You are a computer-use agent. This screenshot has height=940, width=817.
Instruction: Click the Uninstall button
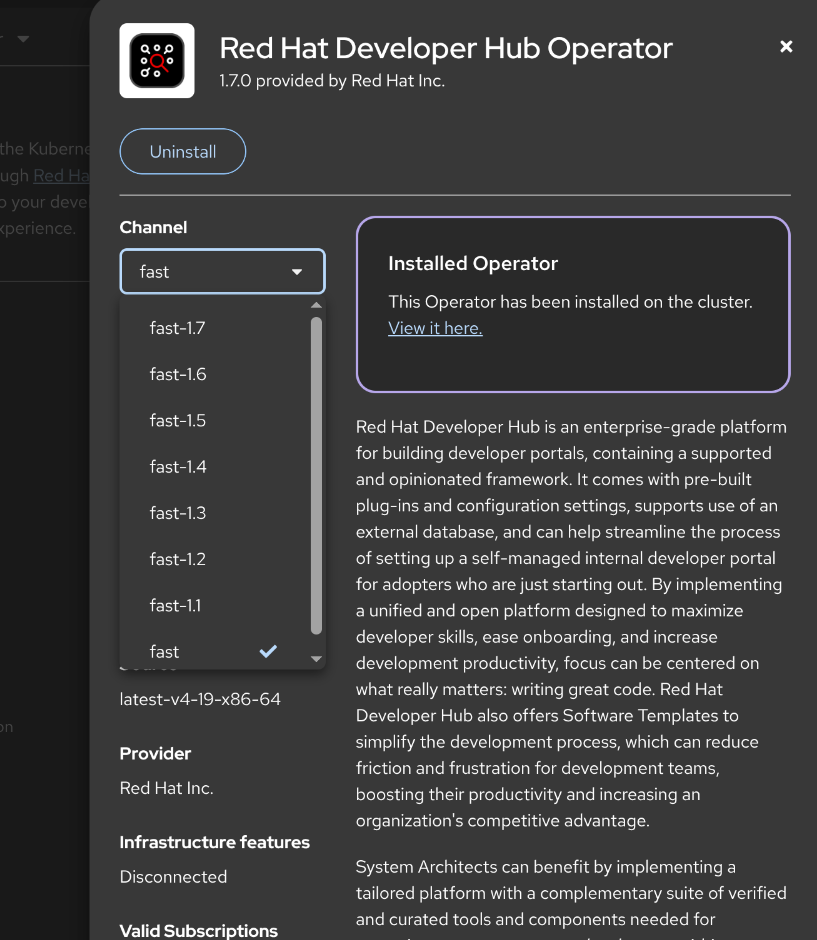(x=183, y=152)
